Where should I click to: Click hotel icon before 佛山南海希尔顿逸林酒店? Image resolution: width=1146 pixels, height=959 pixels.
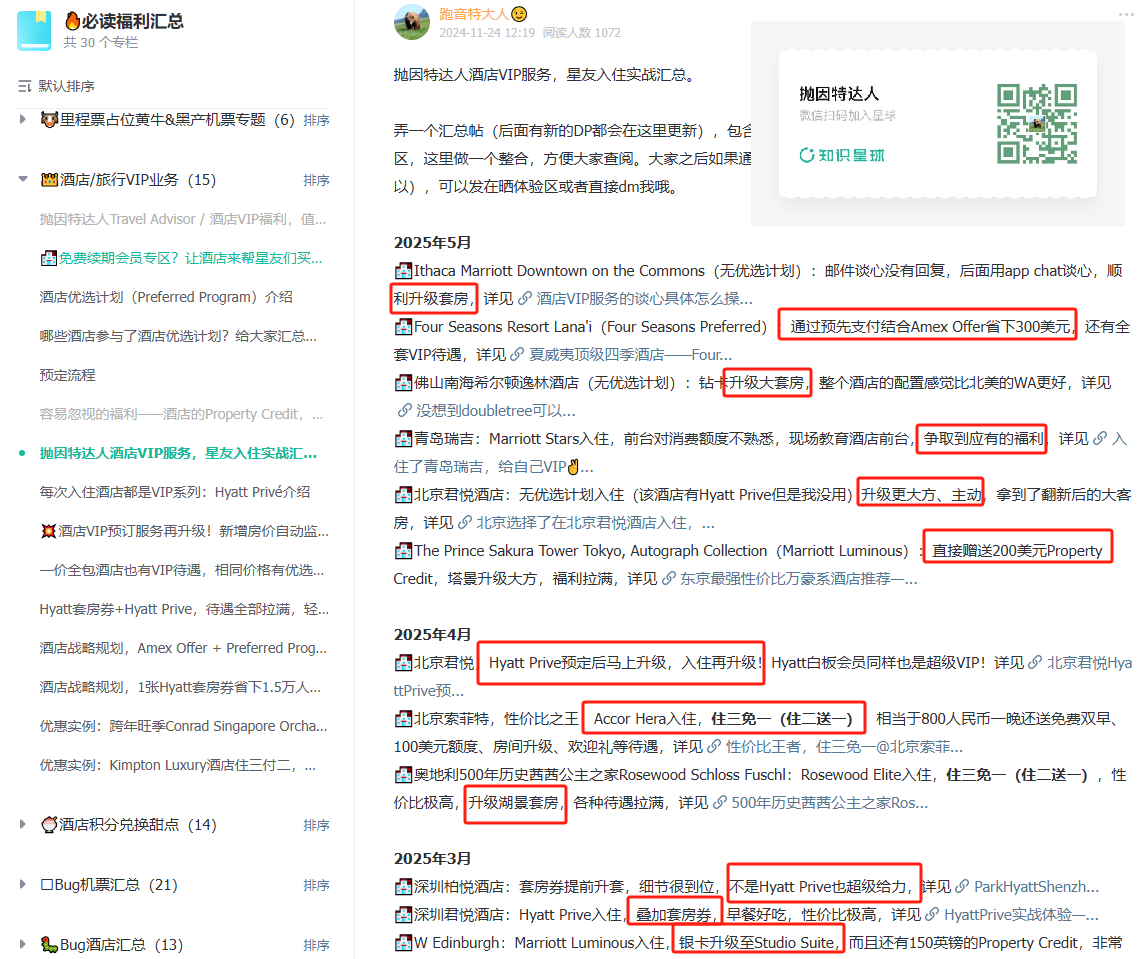(403, 382)
